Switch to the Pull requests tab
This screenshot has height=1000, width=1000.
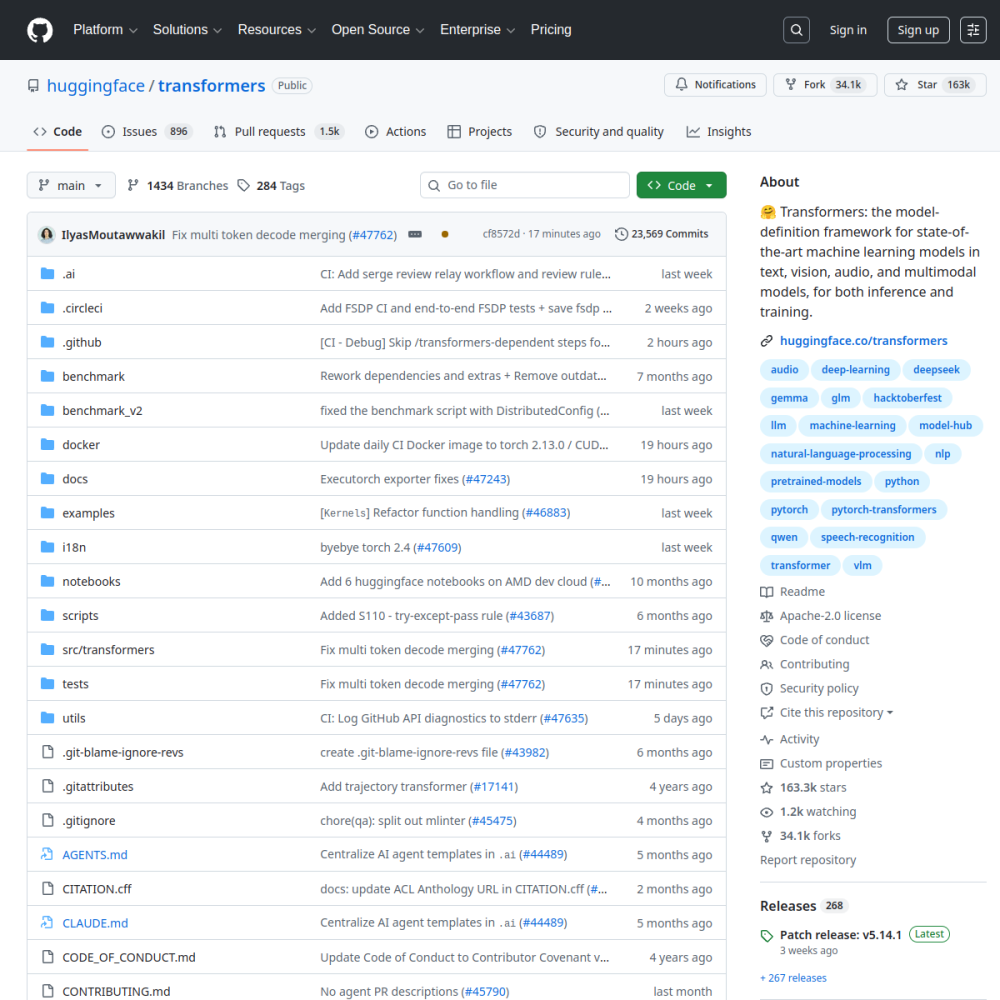tap(279, 132)
